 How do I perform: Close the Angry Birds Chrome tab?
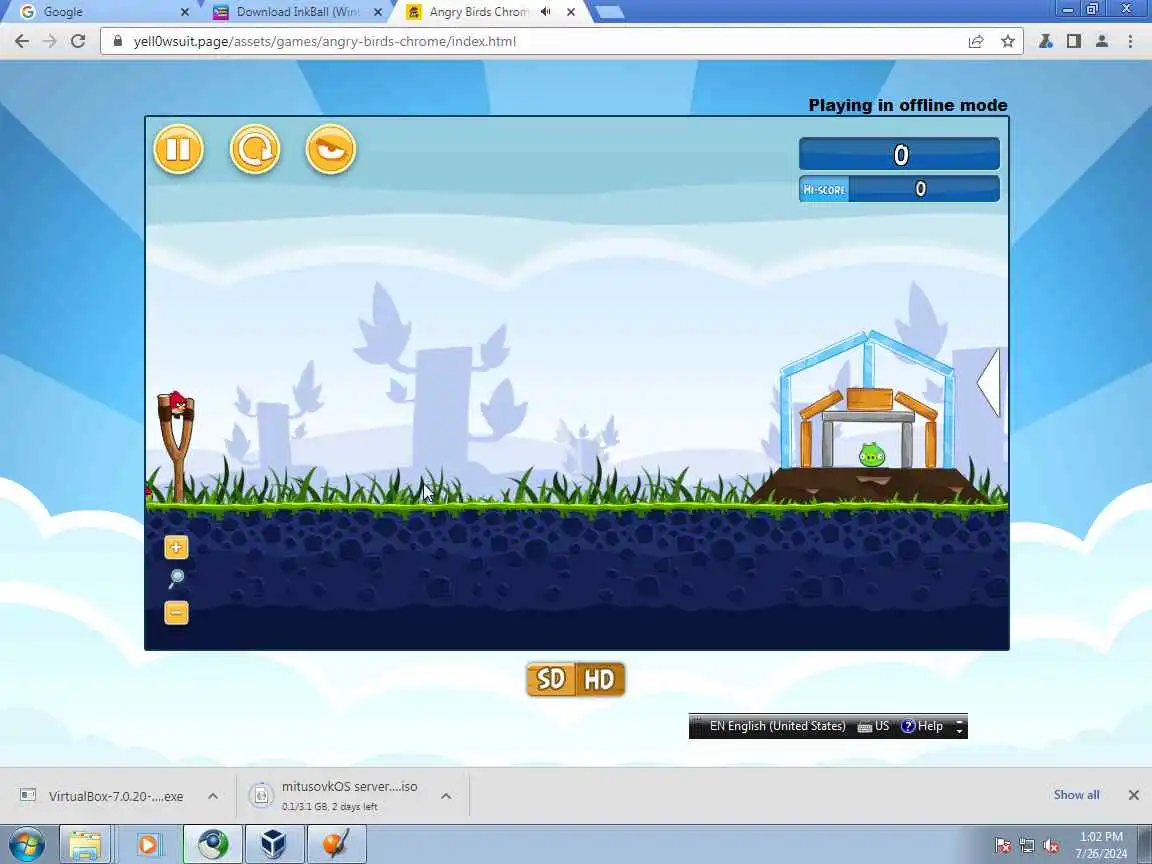click(x=571, y=12)
